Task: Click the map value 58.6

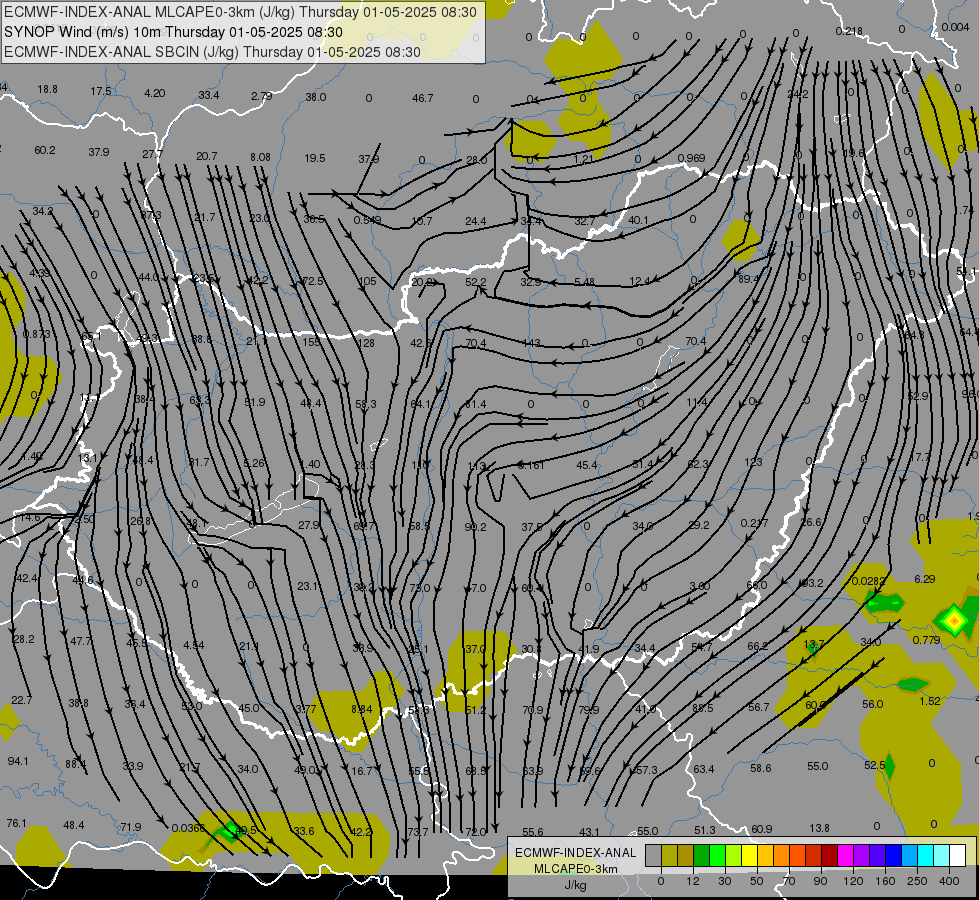Action: point(760,768)
